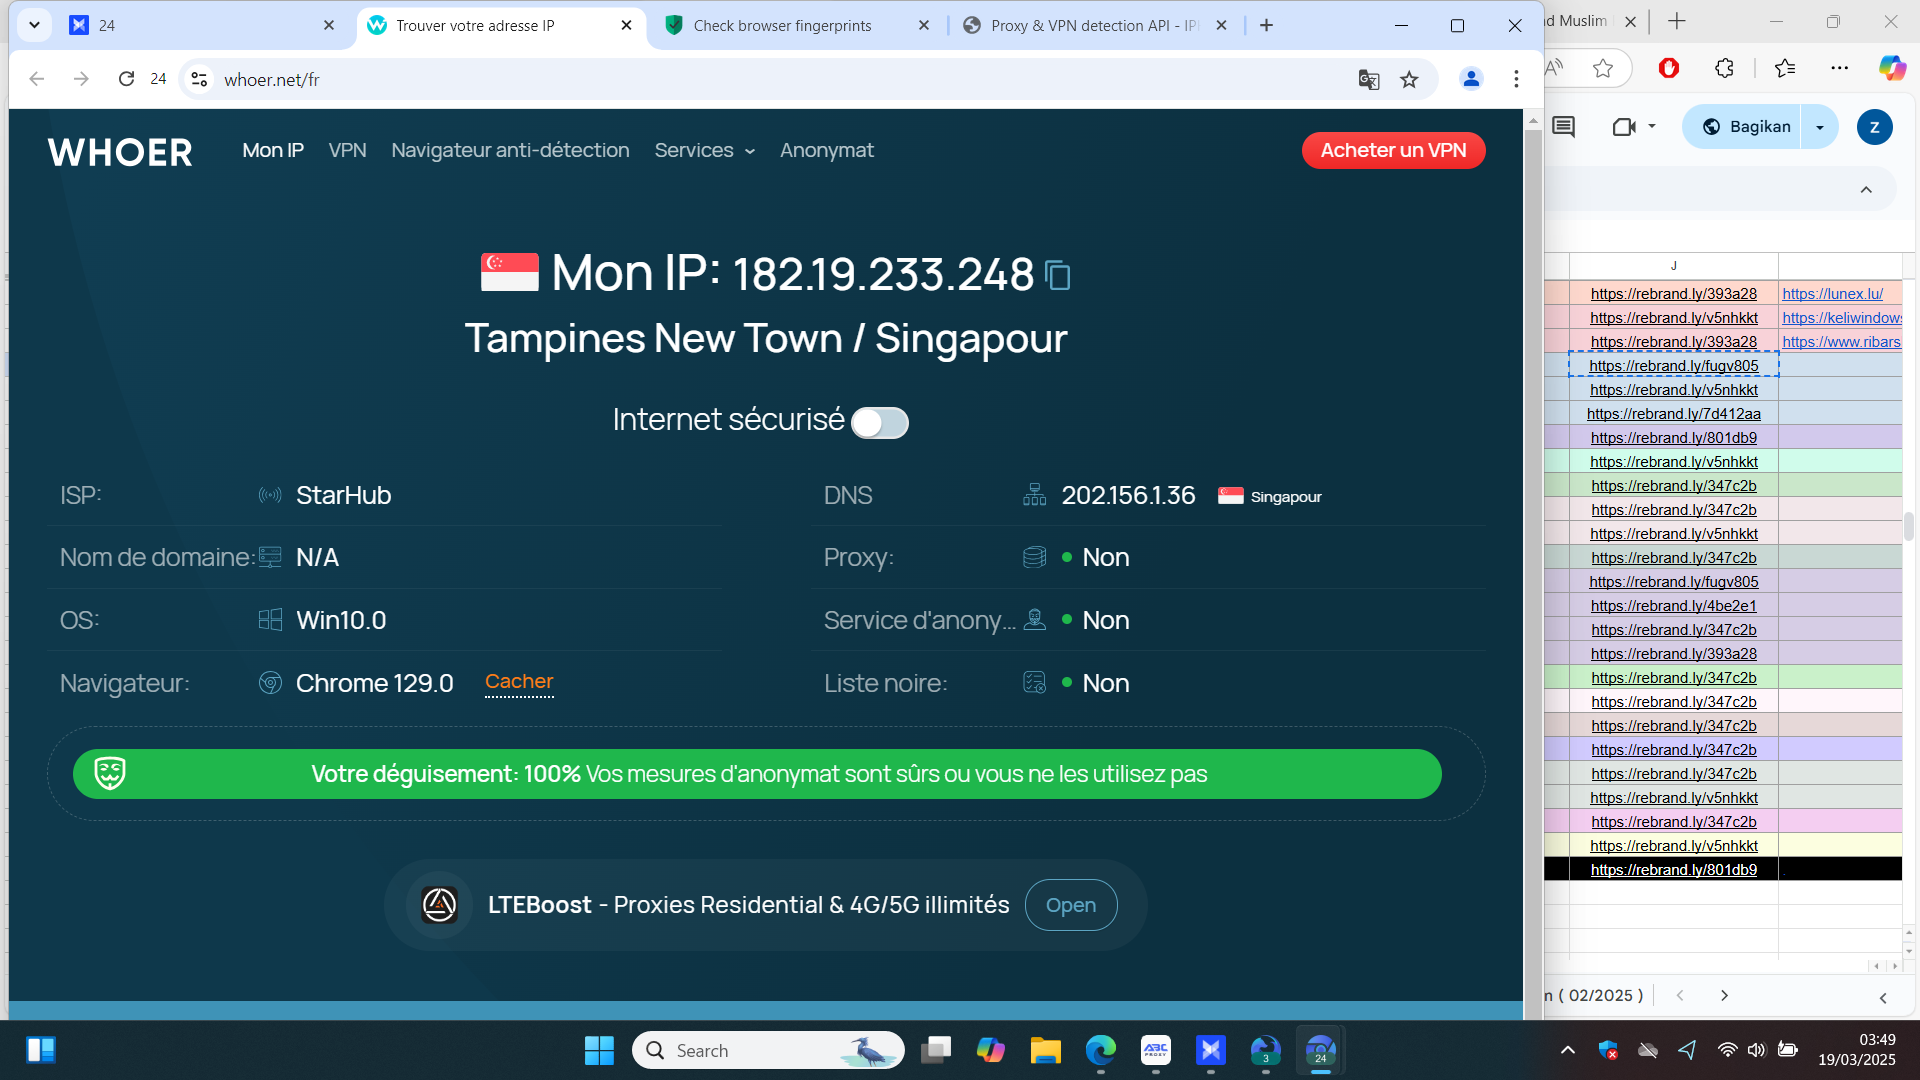Viewport: 1920px width, 1080px height.
Task: Click the DNS value 202.156.1.36
Action: 1128,496
